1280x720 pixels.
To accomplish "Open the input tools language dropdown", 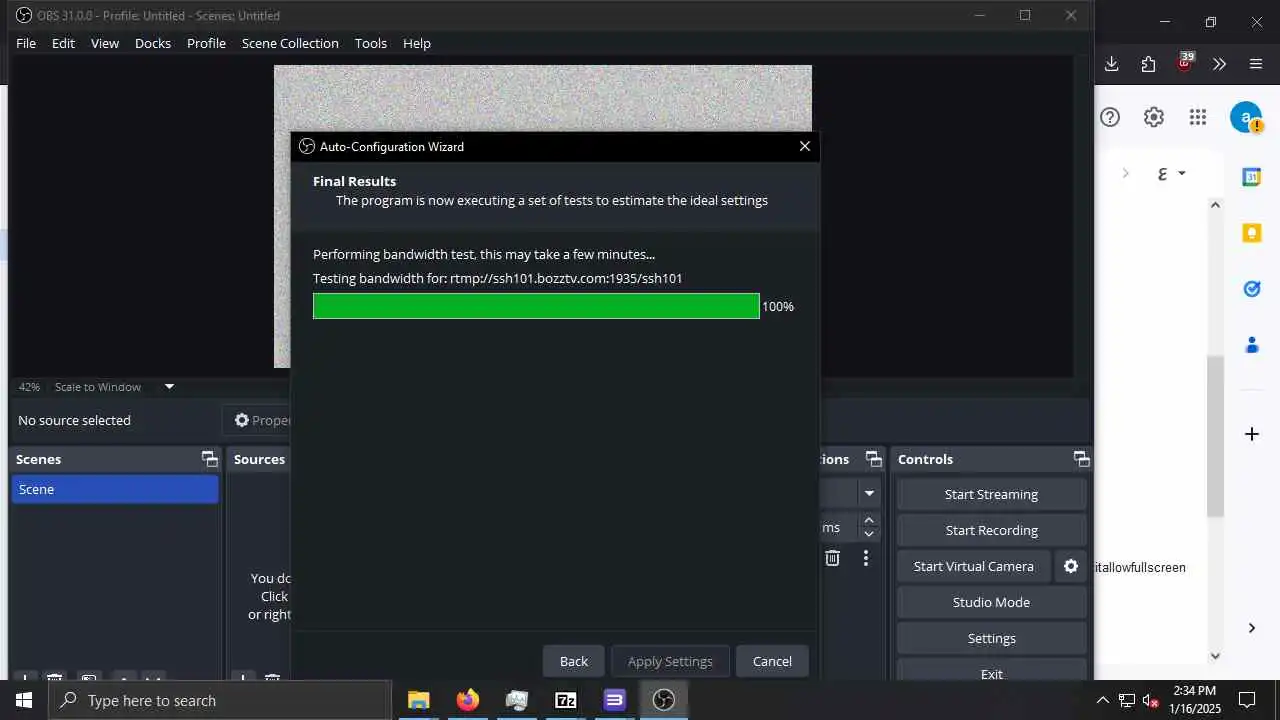I will click(x=1171, y=173).
